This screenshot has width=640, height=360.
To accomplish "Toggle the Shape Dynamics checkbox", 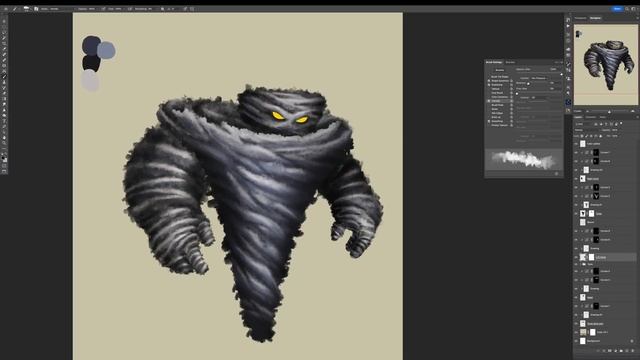I will click(x=489, y=81).
